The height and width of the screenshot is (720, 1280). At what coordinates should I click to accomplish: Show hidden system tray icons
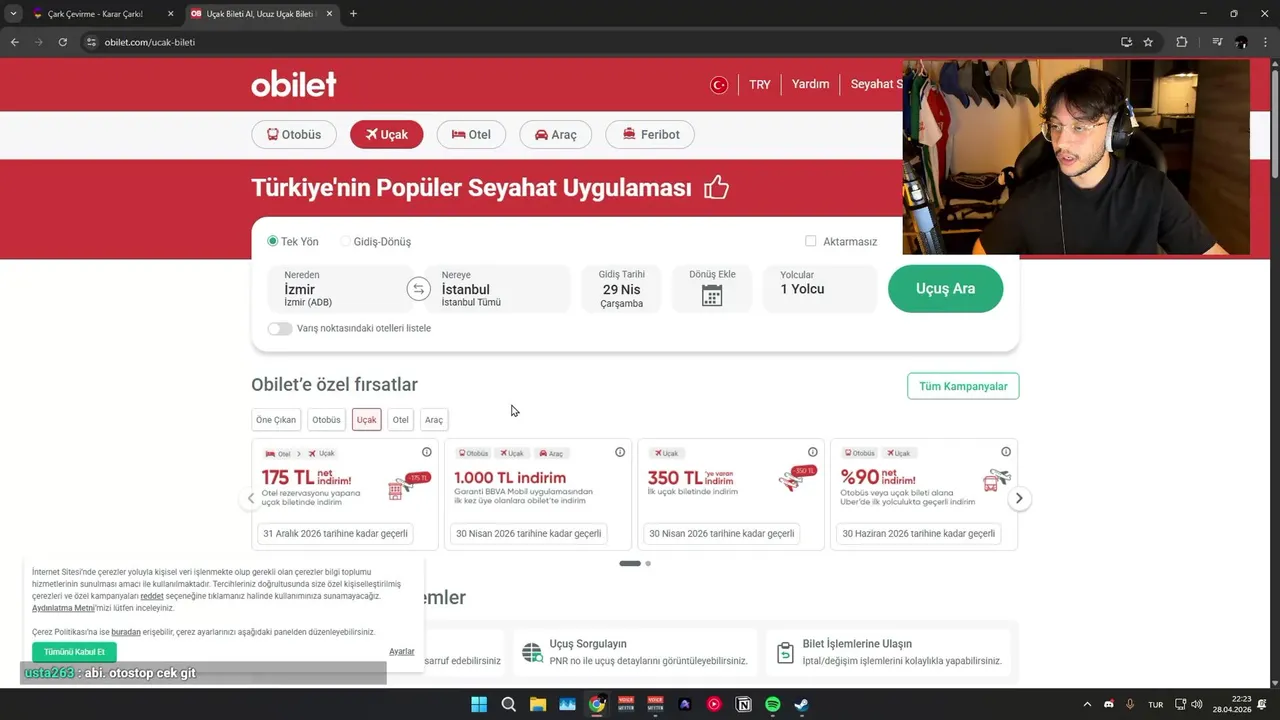point(1088,704)
